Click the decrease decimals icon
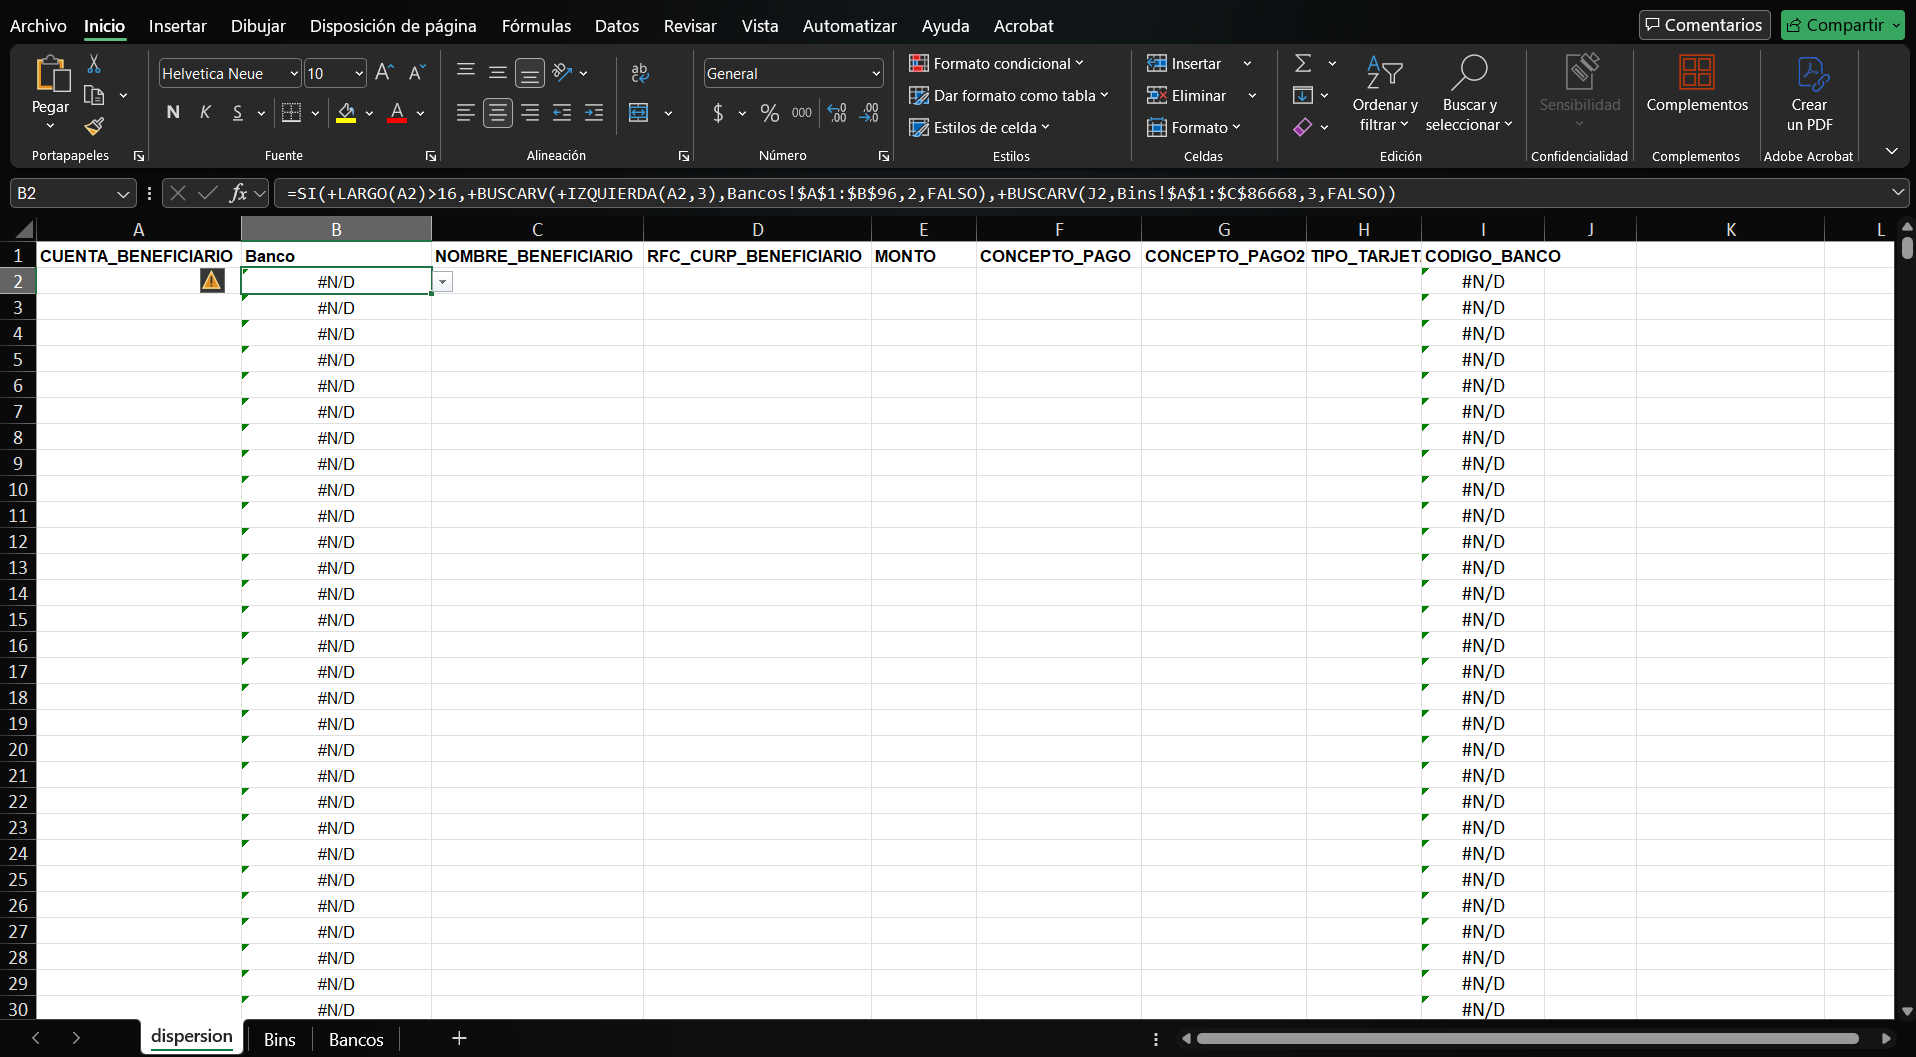The image size is (1916, 1057). pos(869,113)
